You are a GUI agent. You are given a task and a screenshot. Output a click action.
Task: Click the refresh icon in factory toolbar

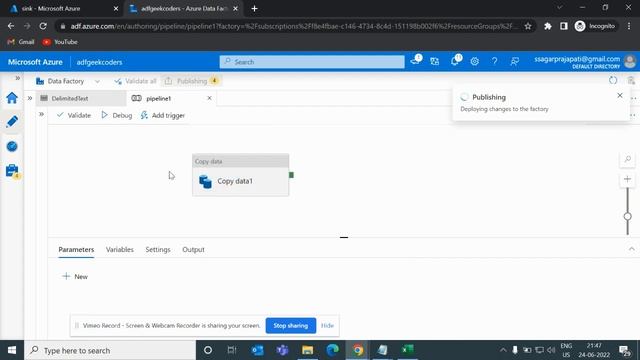[613, 80]
